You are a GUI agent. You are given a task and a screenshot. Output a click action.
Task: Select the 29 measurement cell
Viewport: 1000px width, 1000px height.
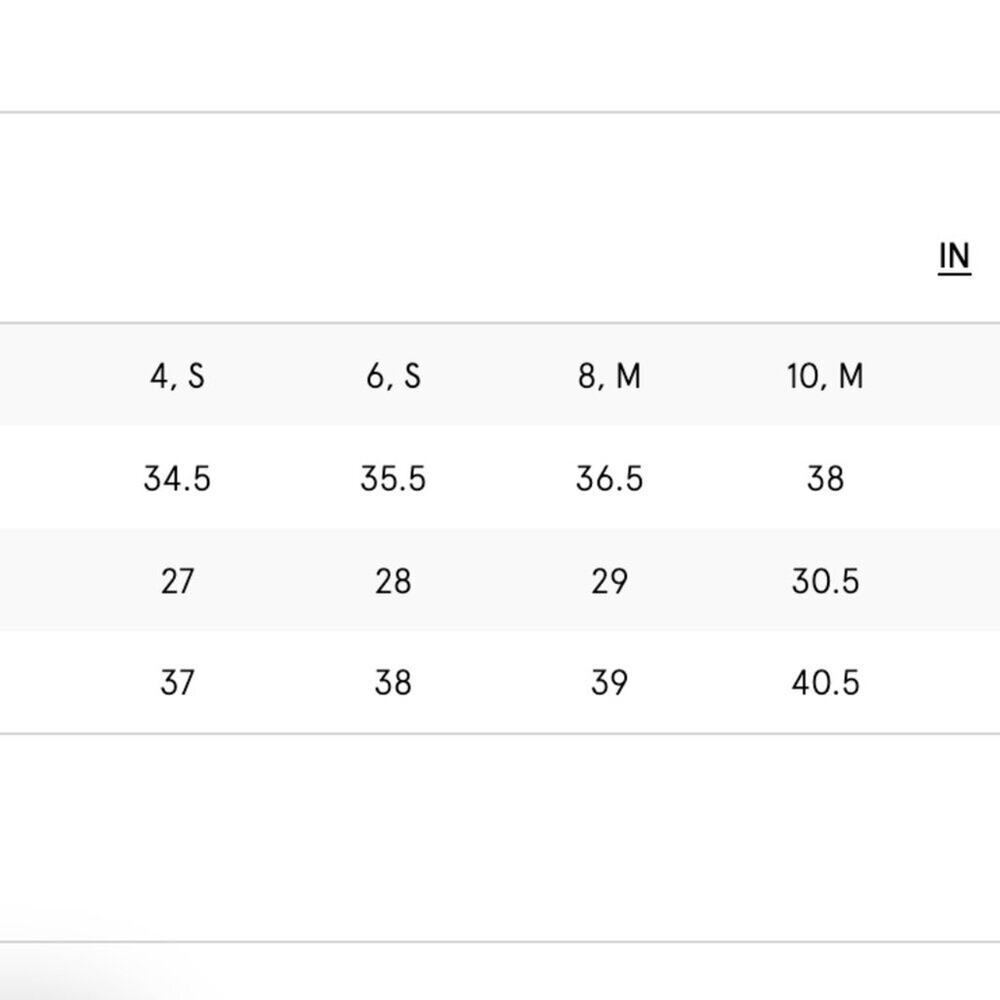[609, 581]
